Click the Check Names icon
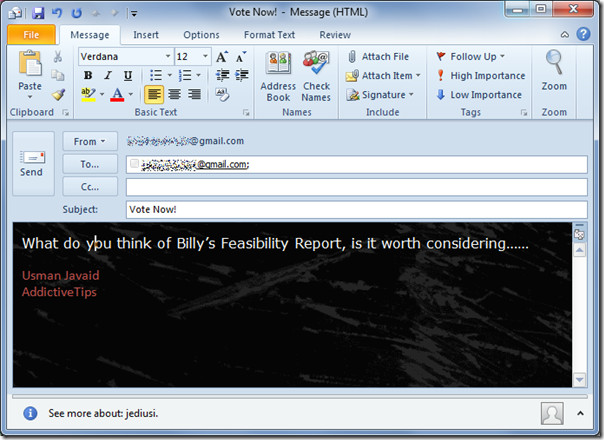The image size is (604, 440). (316, 75)
